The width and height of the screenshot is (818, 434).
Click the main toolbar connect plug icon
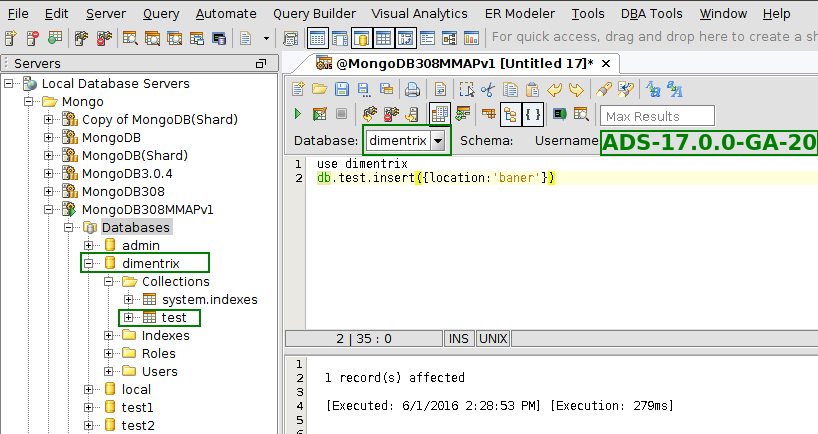click(x=81, y=38)
